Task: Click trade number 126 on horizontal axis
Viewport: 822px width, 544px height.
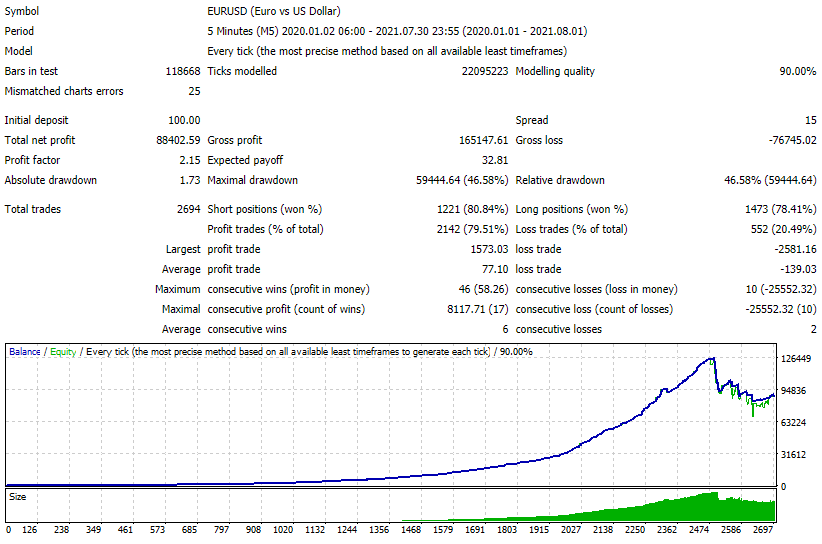Action: tap(29, 530)
